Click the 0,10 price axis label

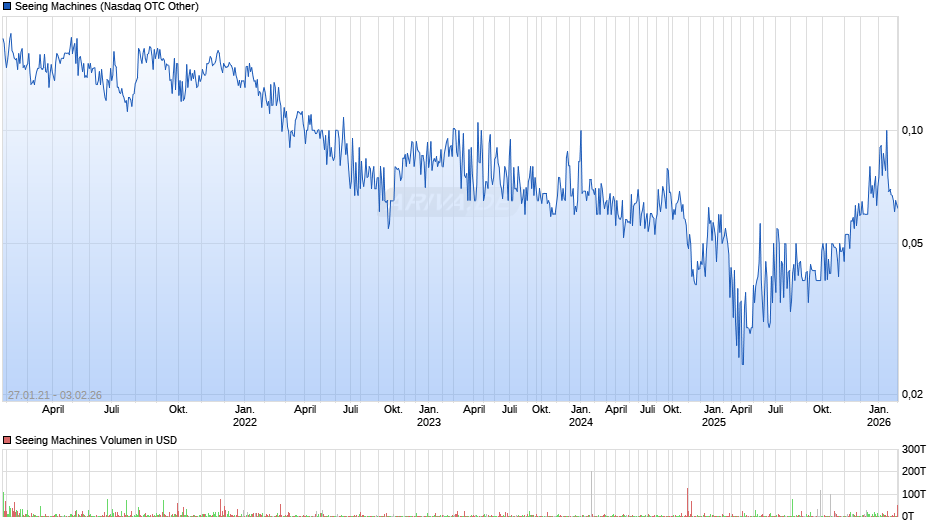pyautogui.click(x=912, y=130)
